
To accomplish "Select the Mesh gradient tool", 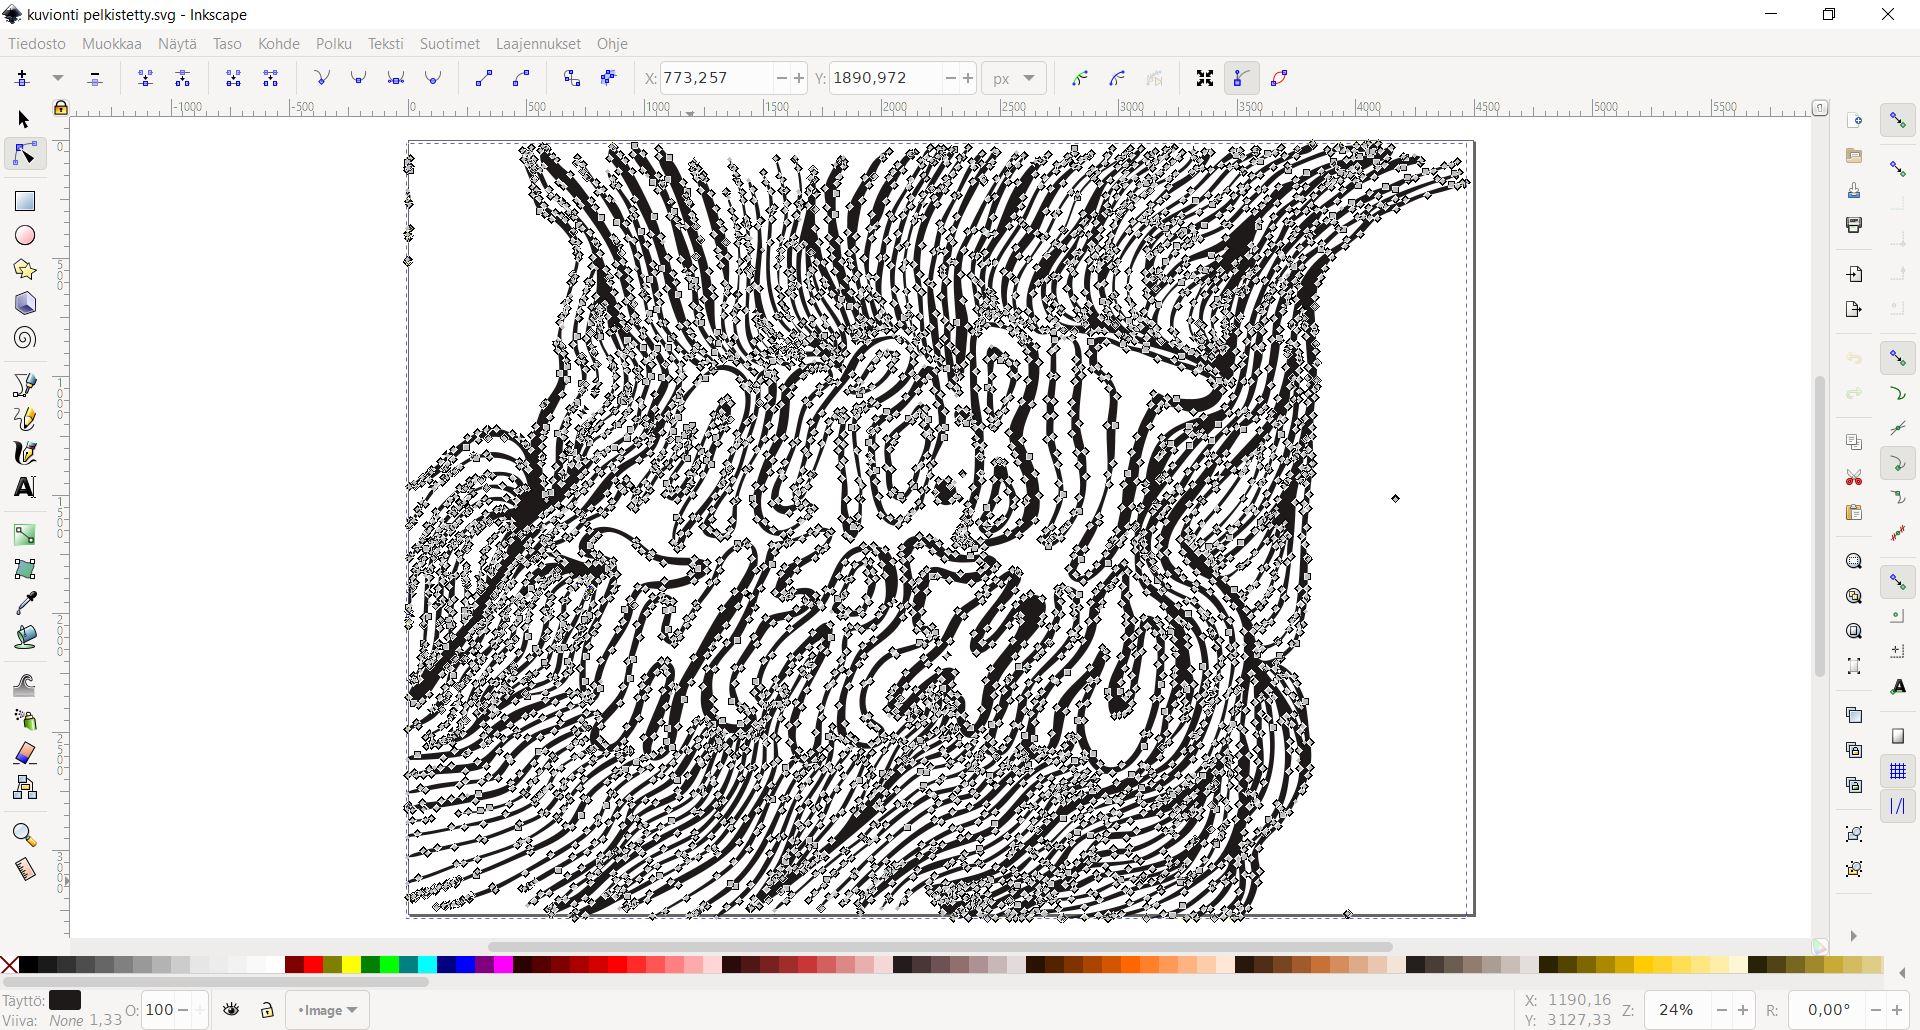I will click(24, 569).
